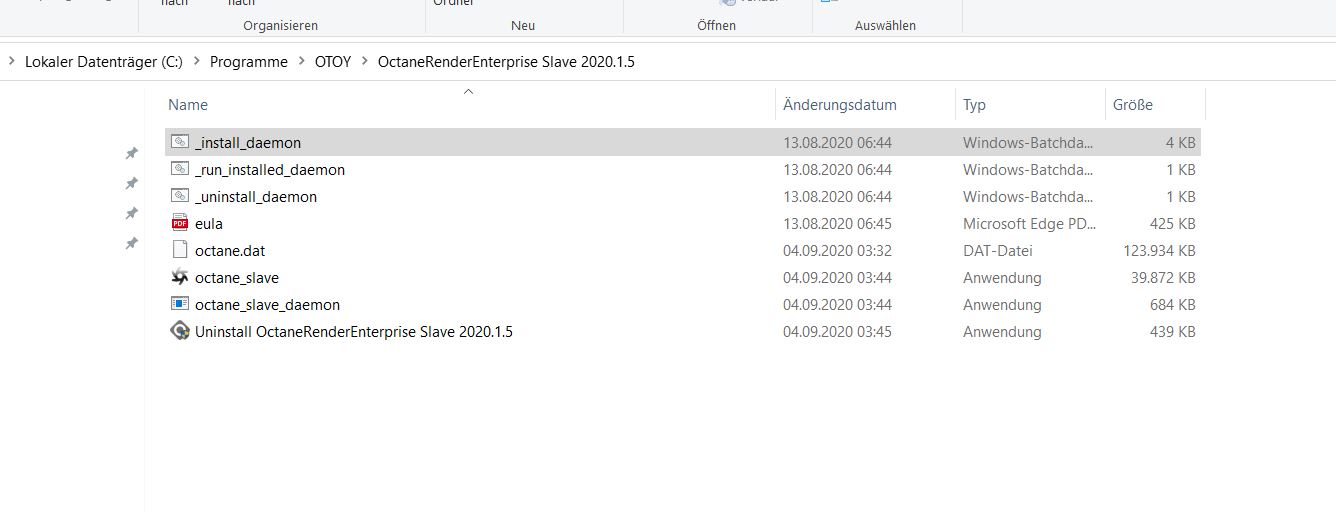Click the 04.09.2020 03:45 date cell
This screenshot has width=1336, height=512.
pyautogui.click(x=837, y=332)
